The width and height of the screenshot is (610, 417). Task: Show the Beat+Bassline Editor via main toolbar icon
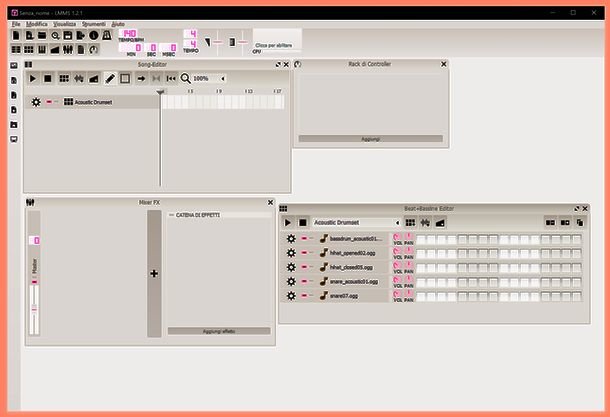(29, 49)
